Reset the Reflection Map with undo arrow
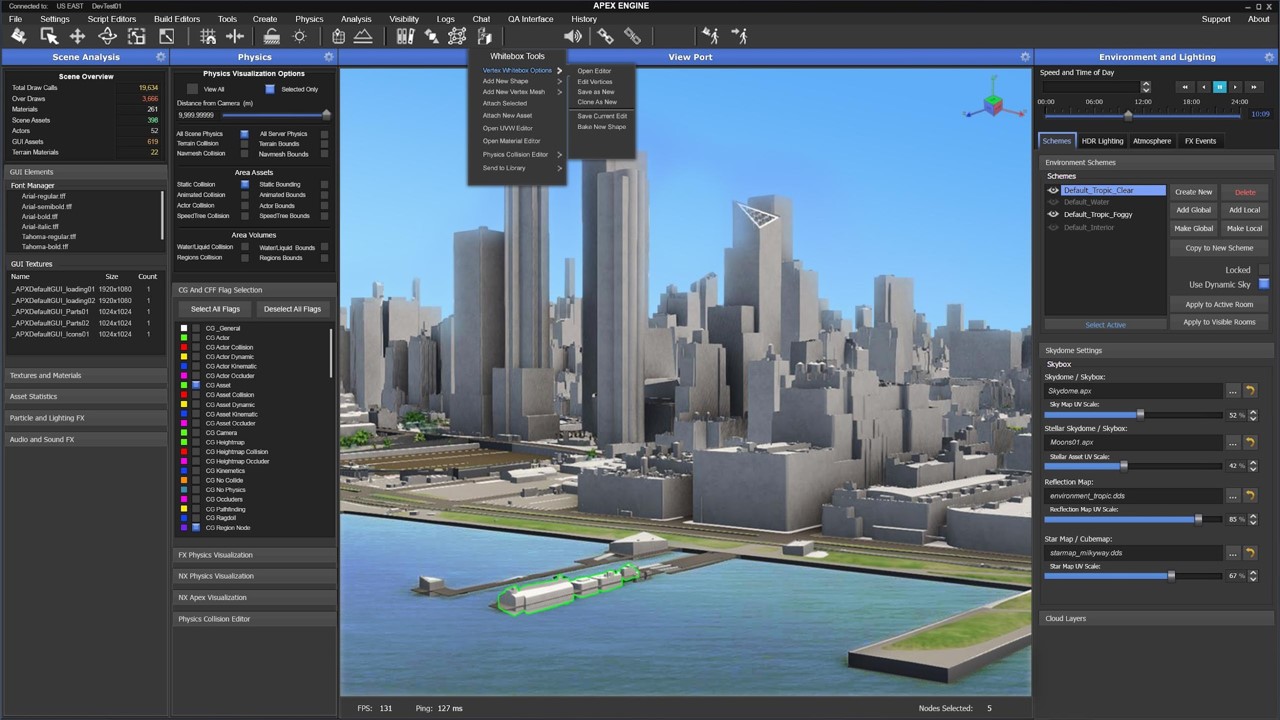1280x720 pixels. tap(1250, 496)
